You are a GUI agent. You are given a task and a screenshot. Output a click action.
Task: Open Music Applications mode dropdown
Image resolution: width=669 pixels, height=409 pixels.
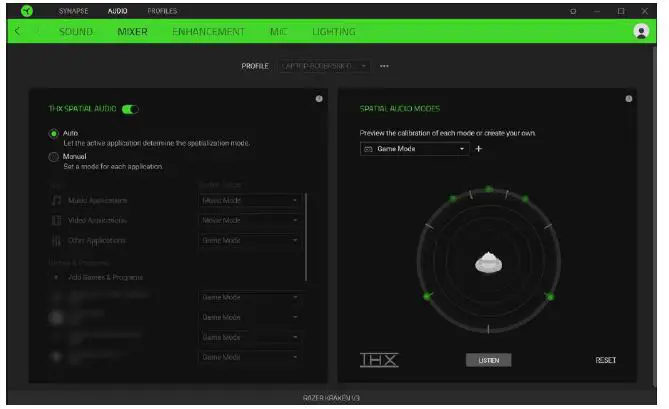click(x=250, y=200)
